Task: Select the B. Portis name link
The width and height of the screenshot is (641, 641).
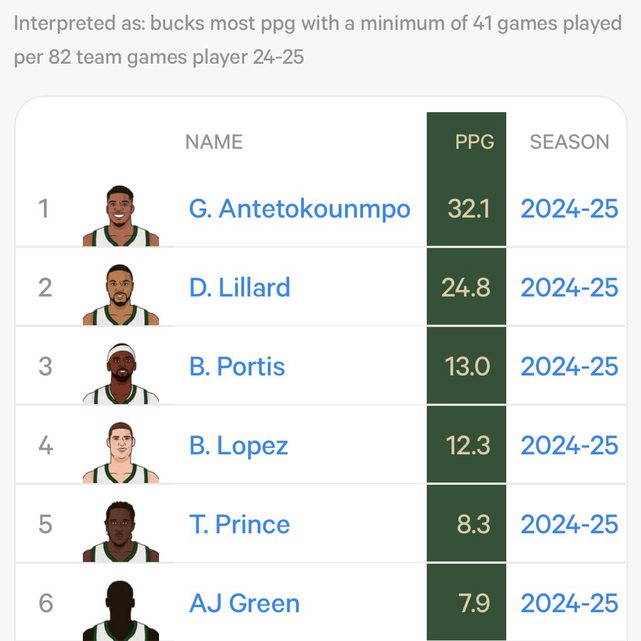Action: (x=236, y=367)
